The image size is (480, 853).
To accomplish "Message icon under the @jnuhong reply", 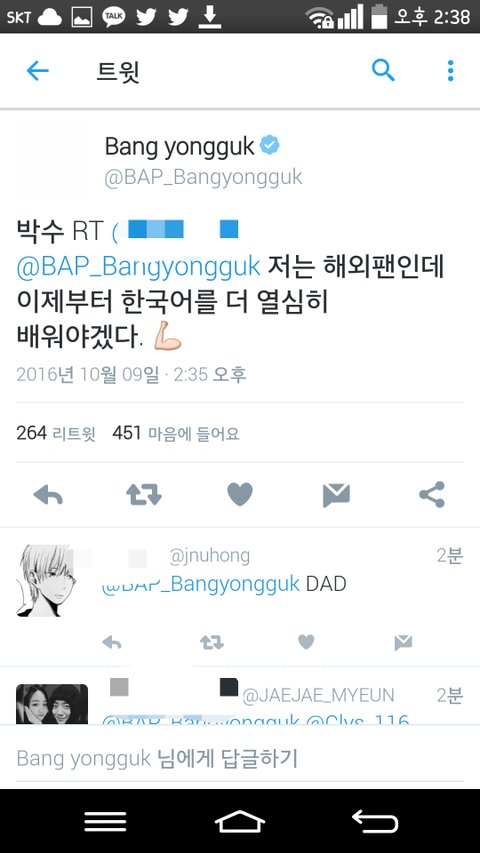I will pyautogui.click(x=403, y=643).
